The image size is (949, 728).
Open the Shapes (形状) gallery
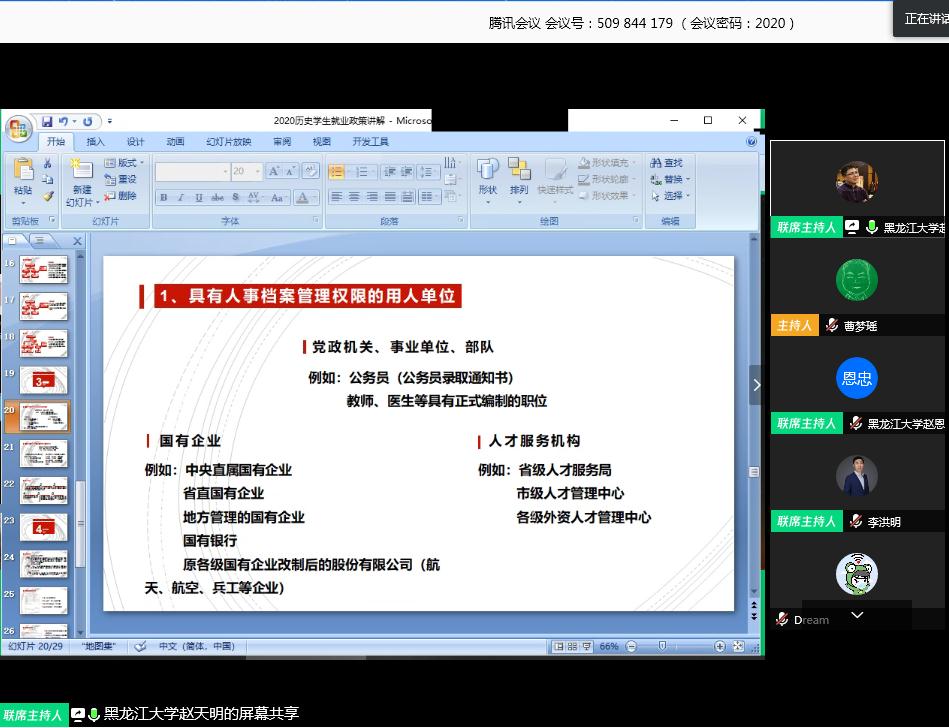click(x=487, y=177)
